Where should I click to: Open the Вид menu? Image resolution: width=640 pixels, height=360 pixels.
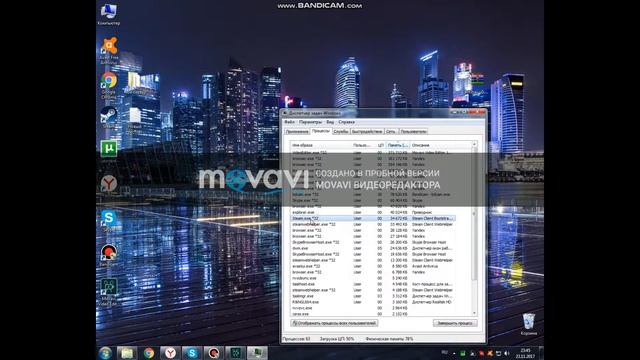point(330,122)
